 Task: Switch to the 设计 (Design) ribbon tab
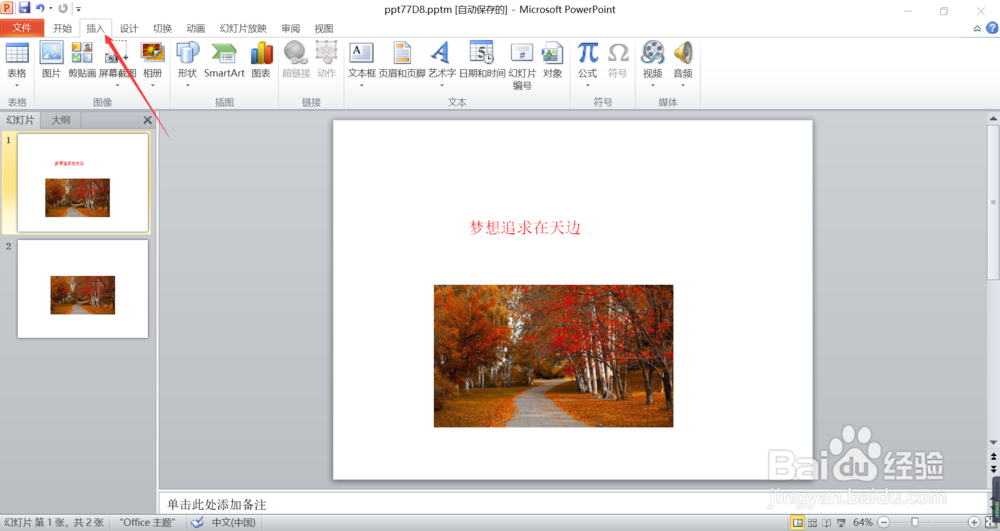pos(129,28)
